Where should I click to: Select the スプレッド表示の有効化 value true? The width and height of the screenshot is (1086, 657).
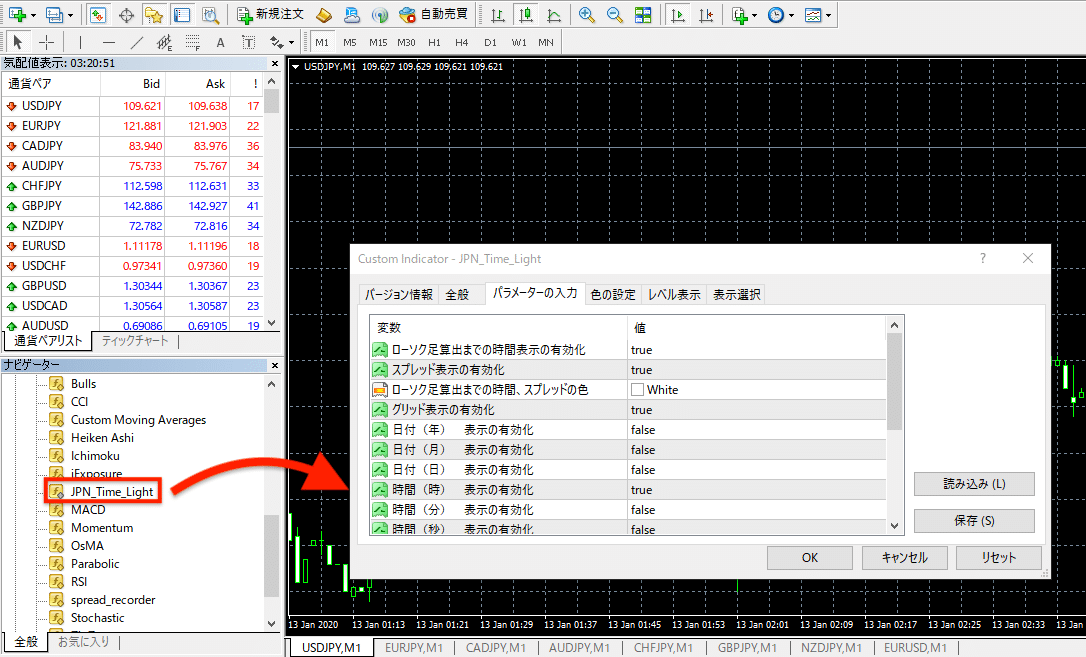[x=756, y=370]
